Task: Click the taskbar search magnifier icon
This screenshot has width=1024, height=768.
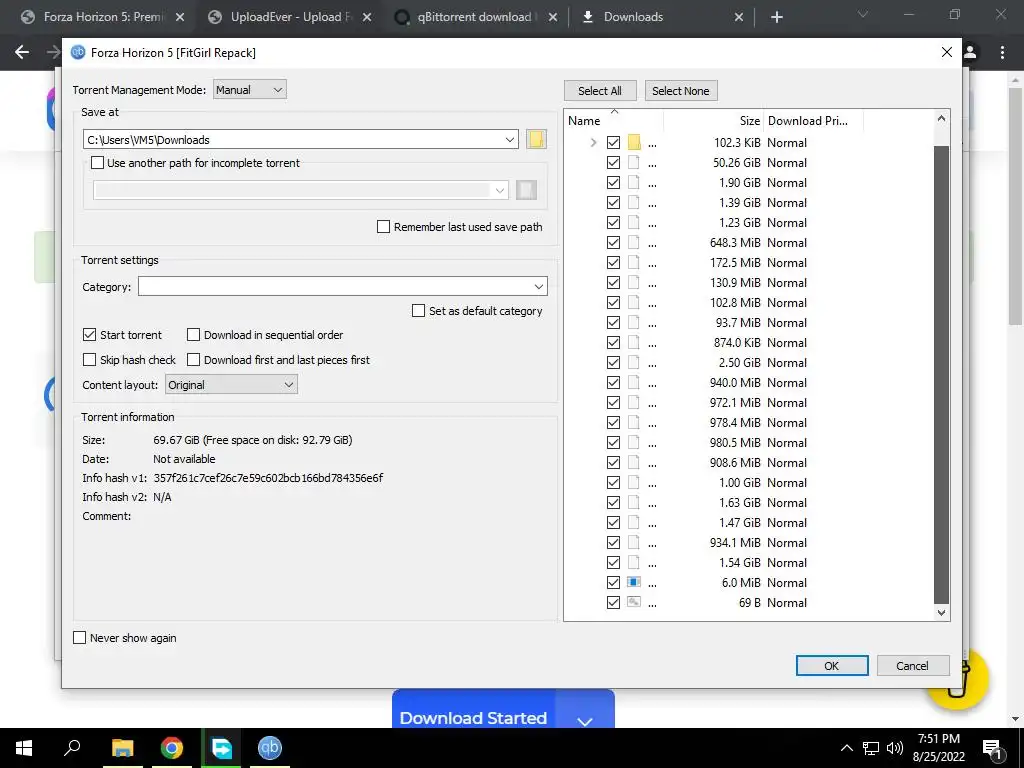Action: (72, 747)
